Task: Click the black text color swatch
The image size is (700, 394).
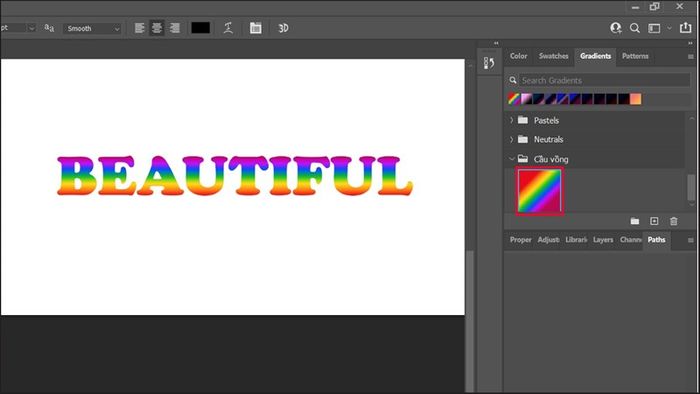Action: [x=200, y=28]
